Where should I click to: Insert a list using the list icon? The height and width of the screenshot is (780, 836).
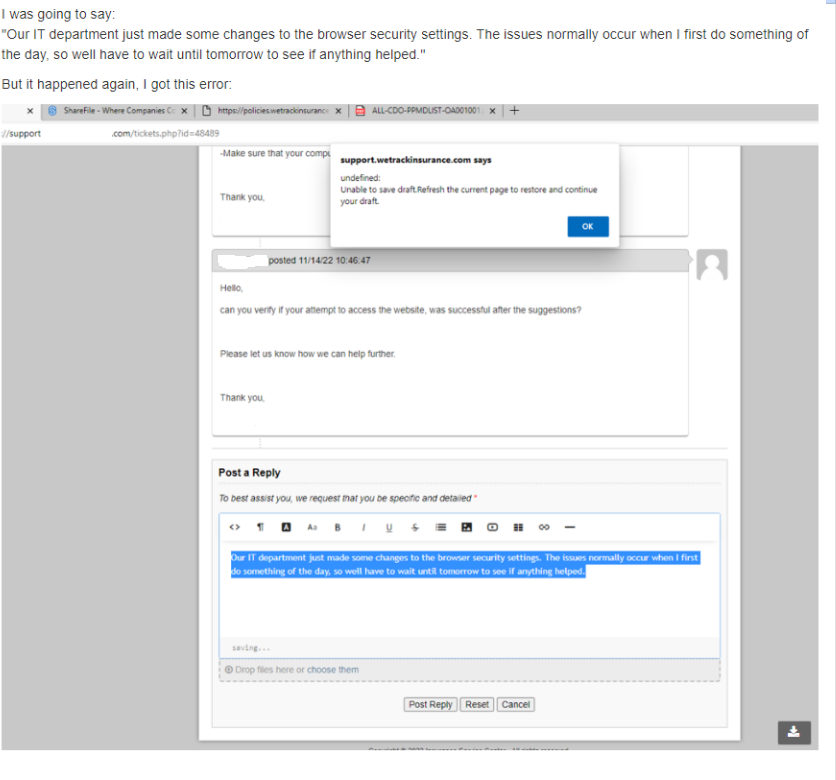[440, 527]
